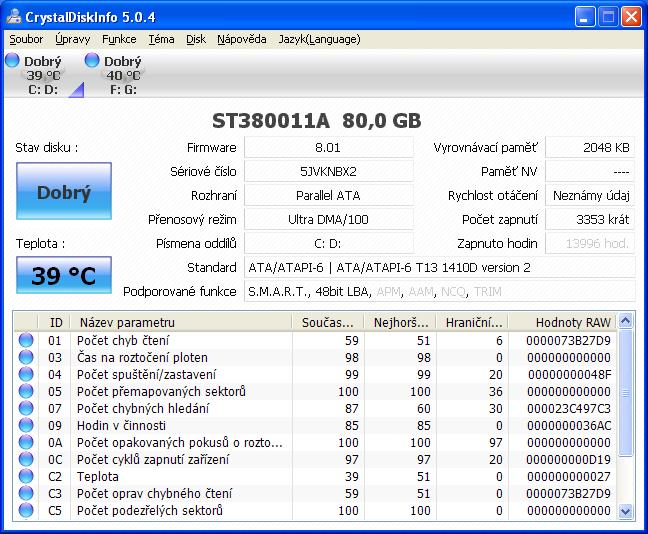Click status orb of Hodin v činnosti row

click(x=26, y=425)
